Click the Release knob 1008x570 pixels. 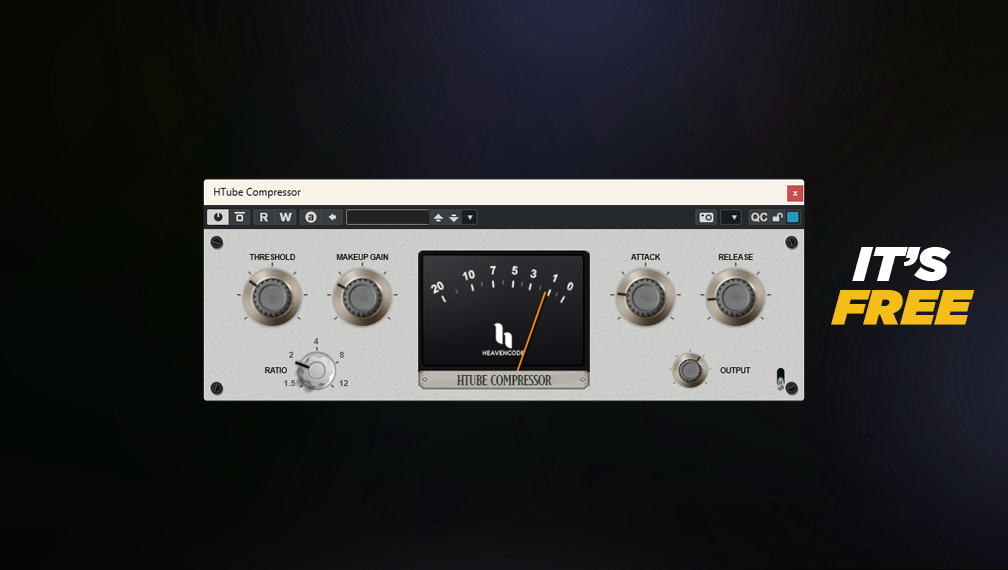tap(735, 297)
